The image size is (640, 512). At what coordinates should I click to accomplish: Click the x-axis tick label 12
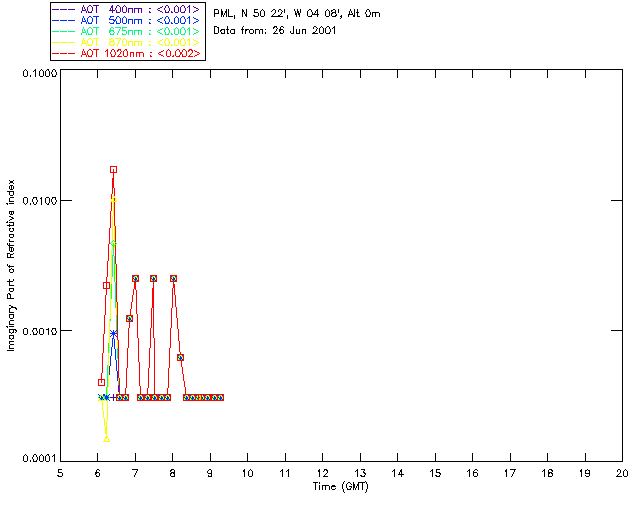point(322,473)
